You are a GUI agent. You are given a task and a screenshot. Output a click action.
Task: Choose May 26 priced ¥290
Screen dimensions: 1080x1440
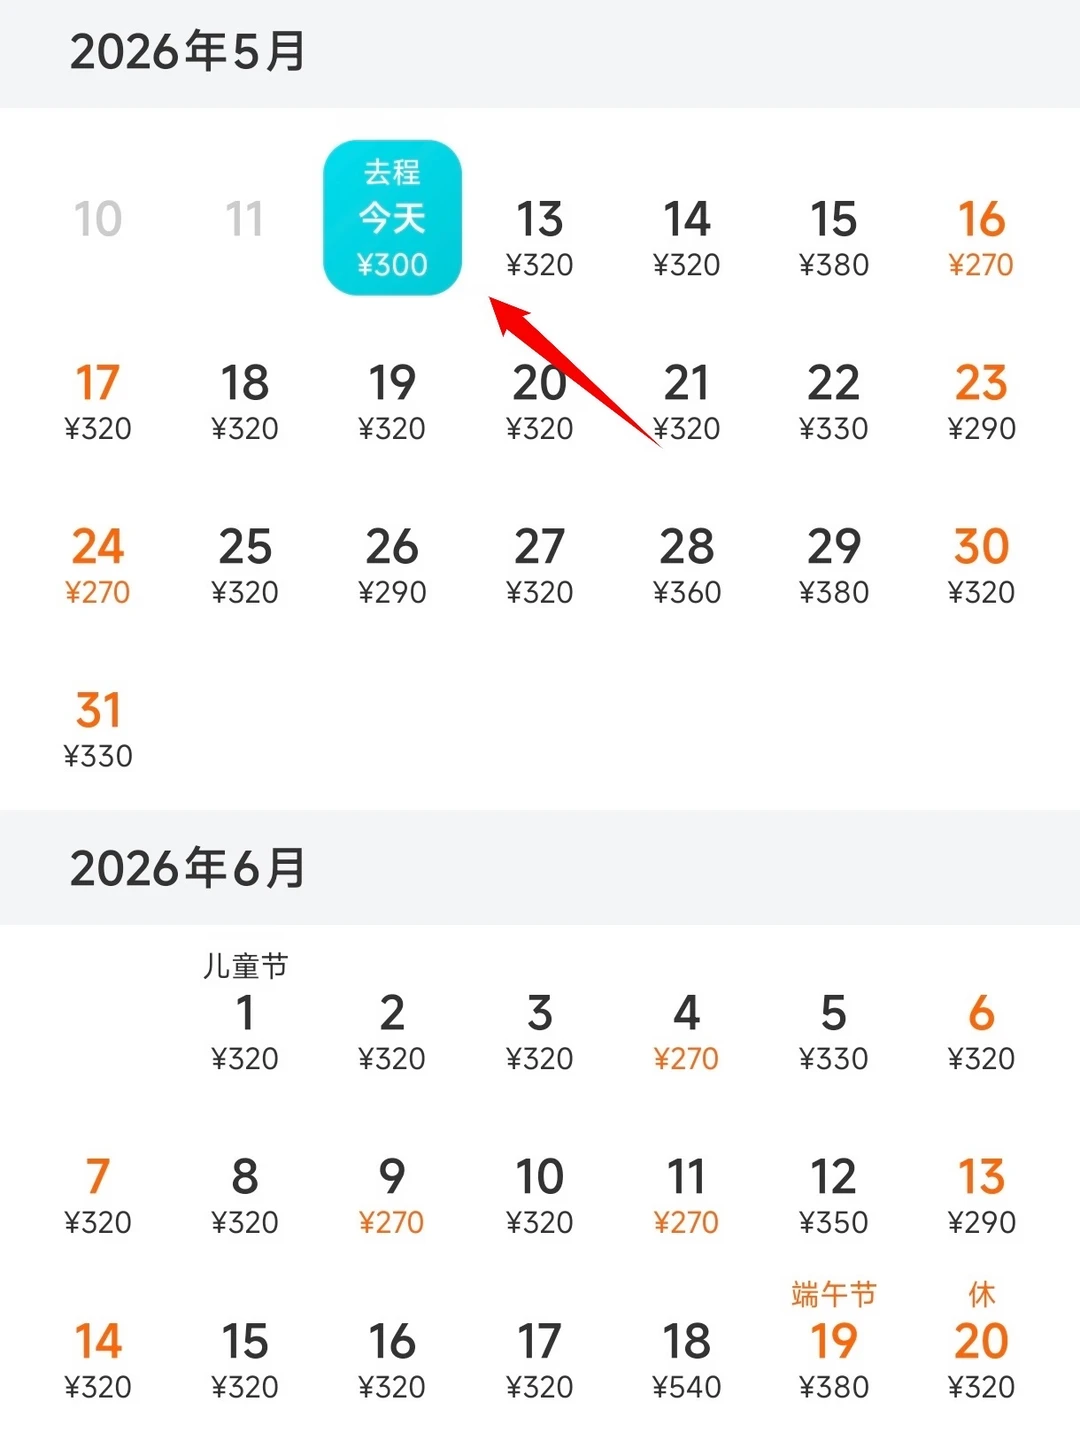pos(392,566)
